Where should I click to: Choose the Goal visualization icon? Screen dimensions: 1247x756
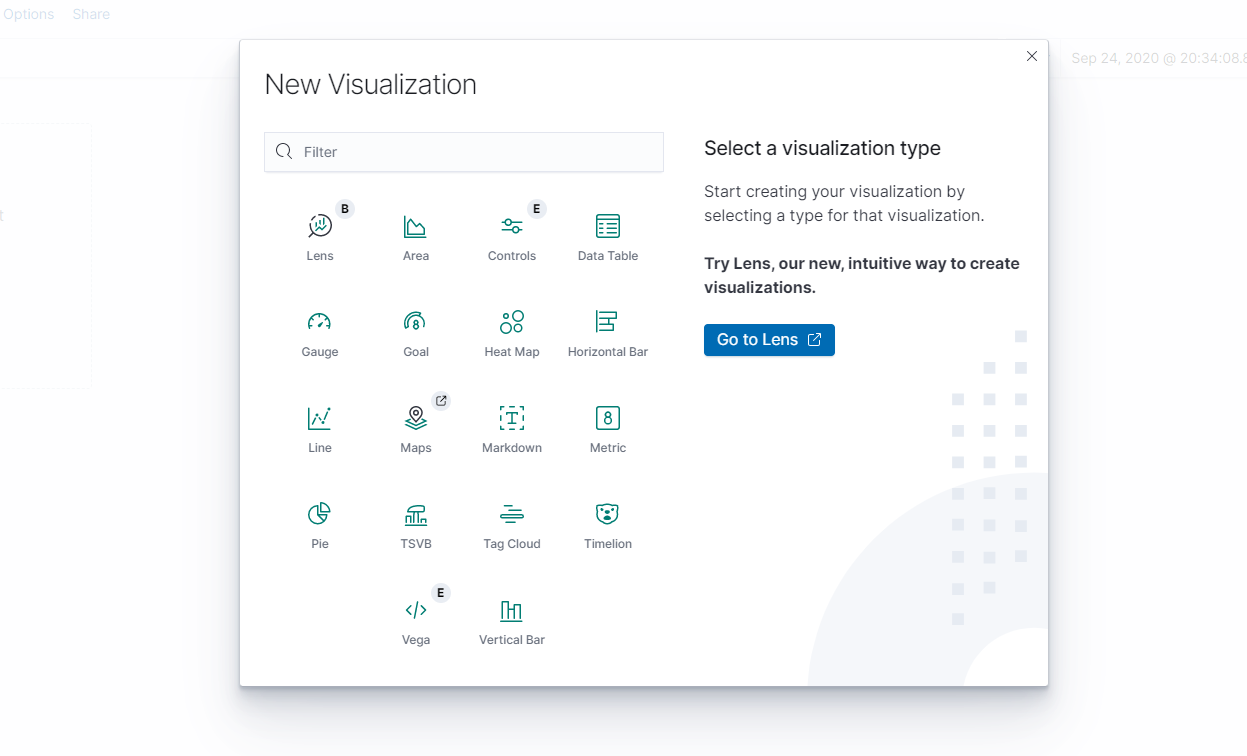pyautogui.click(x=415, y=322)
